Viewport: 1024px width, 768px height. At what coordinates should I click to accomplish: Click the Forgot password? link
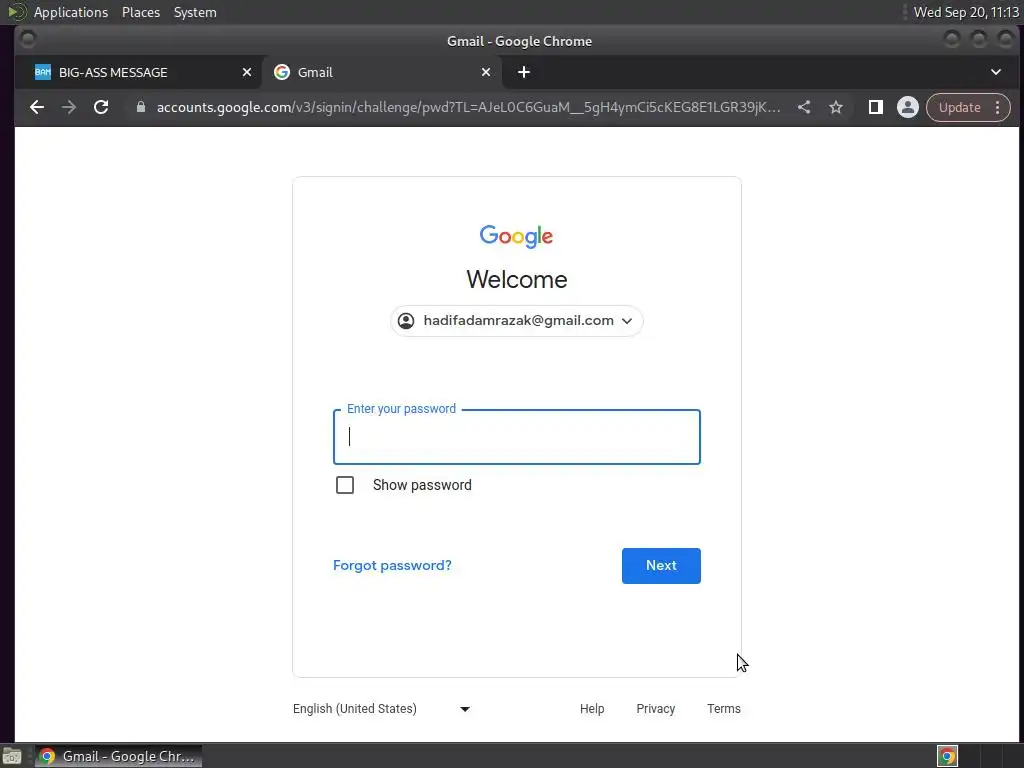392,566
